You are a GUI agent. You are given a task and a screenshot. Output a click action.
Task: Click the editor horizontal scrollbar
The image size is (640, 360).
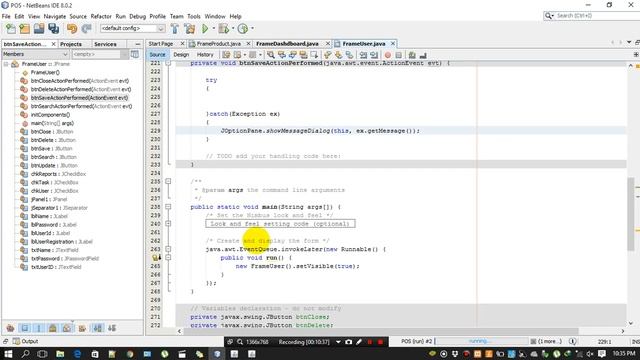(x=381, y=331)
